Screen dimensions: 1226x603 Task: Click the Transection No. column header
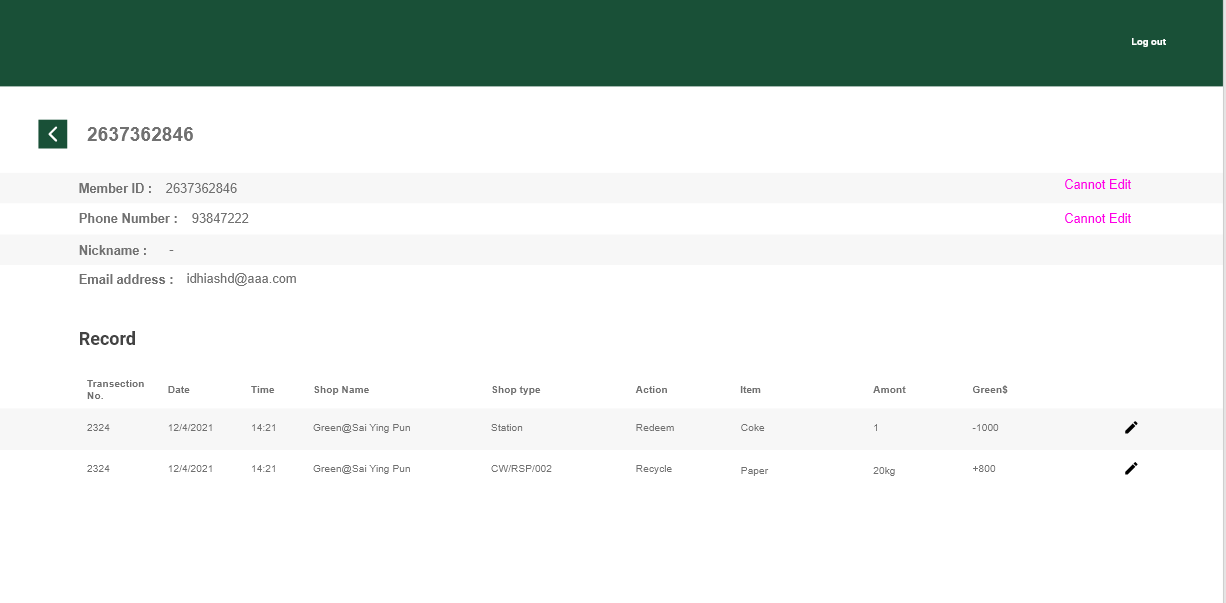115,390
